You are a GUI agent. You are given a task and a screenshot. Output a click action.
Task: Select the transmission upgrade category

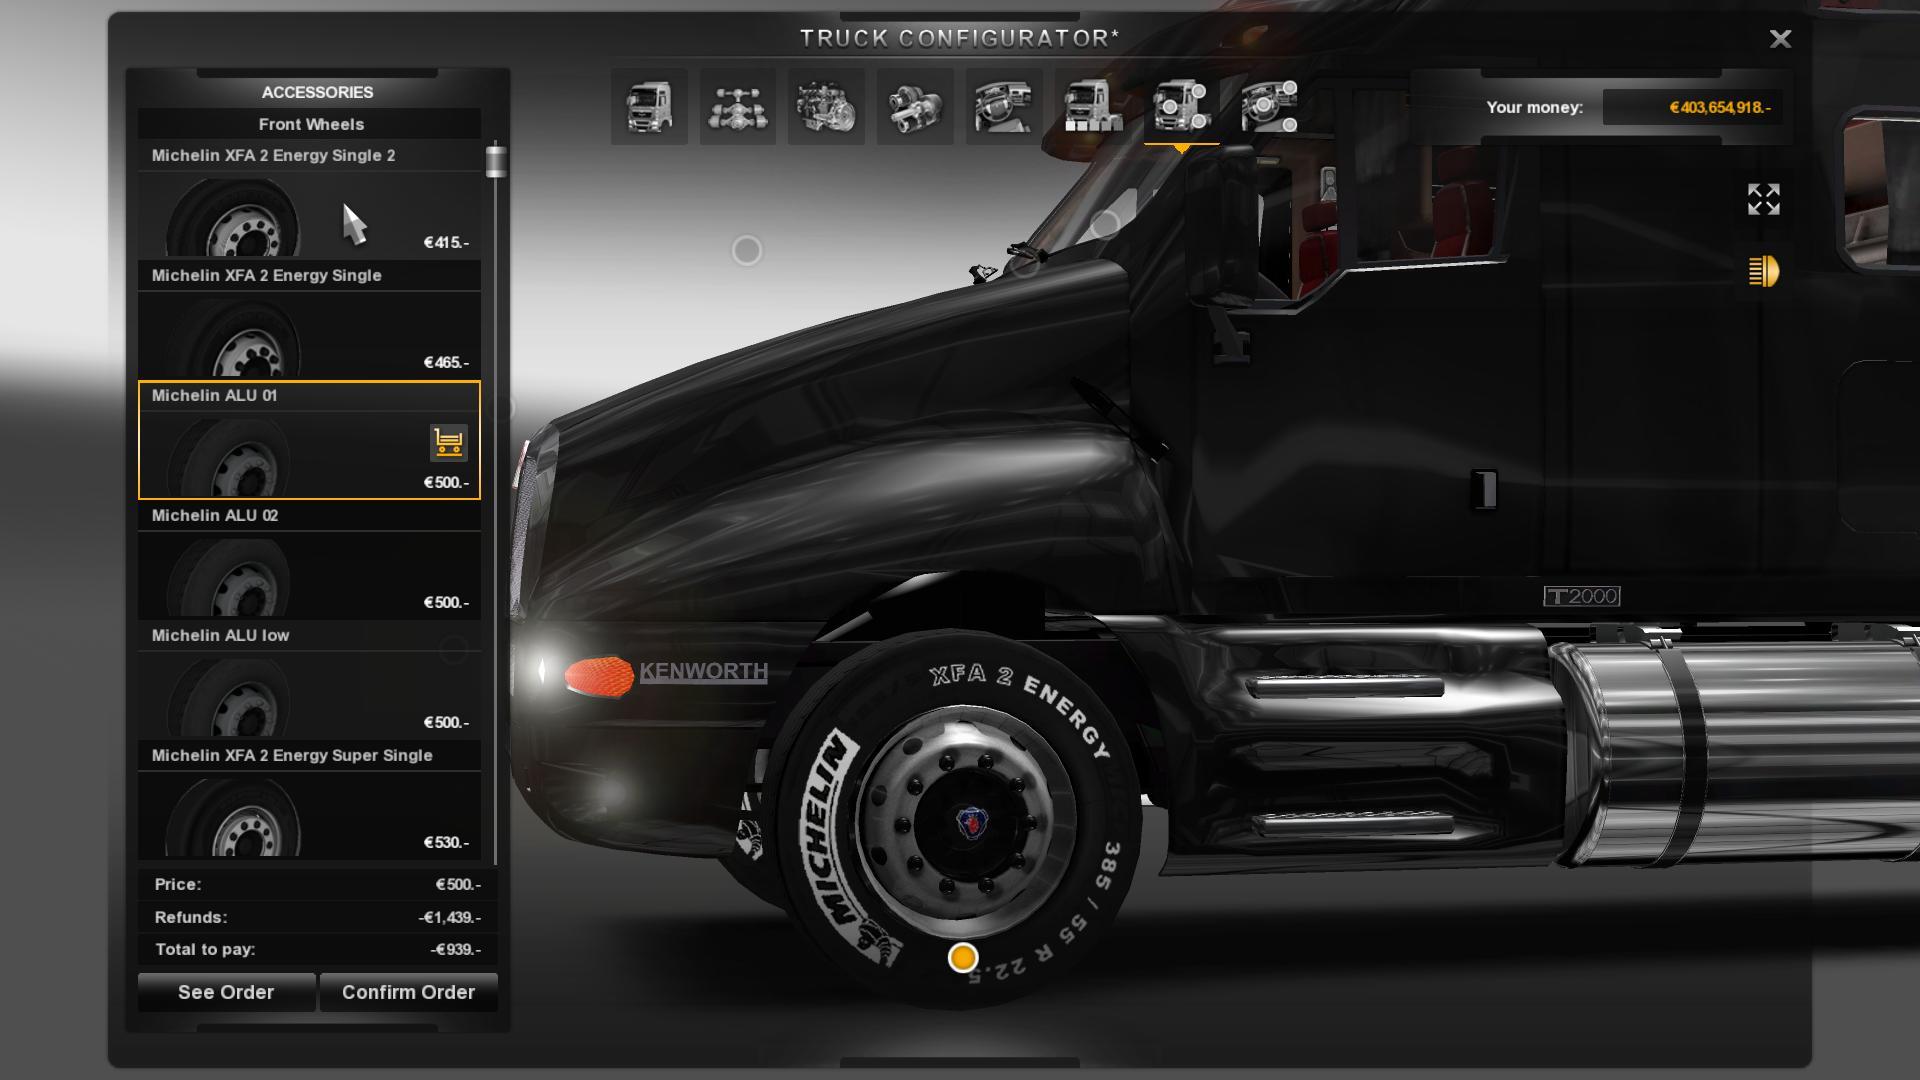[915, 106]
